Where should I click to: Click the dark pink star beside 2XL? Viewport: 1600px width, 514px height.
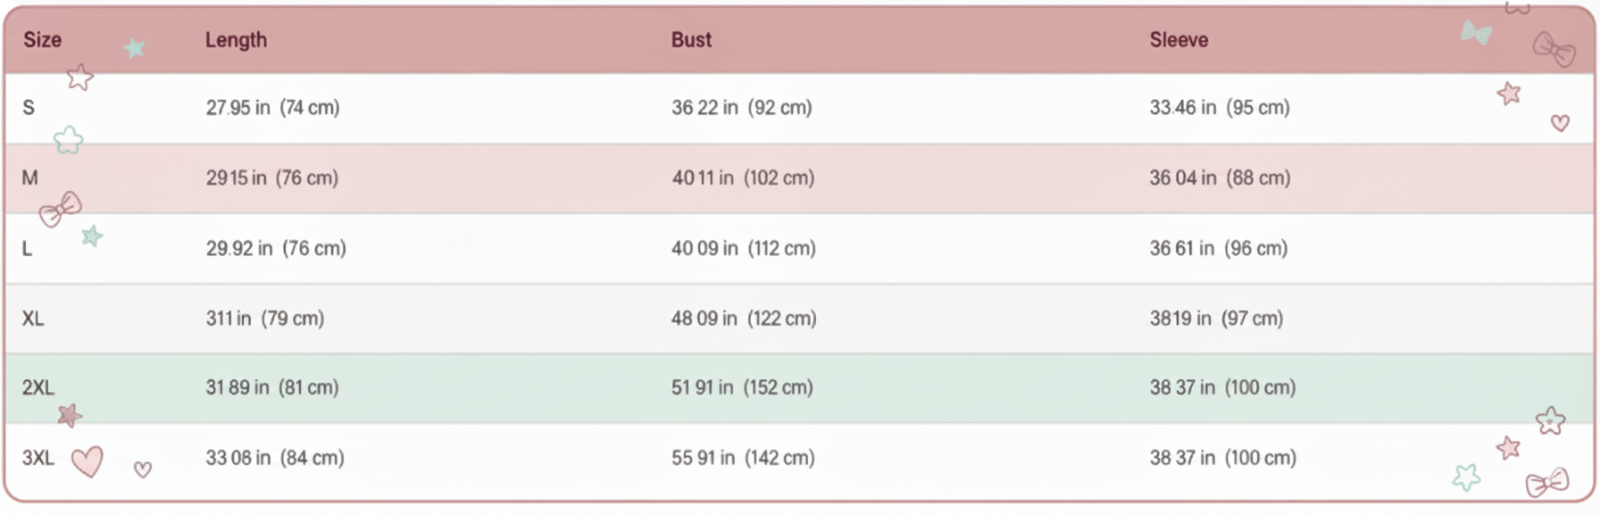69,414
